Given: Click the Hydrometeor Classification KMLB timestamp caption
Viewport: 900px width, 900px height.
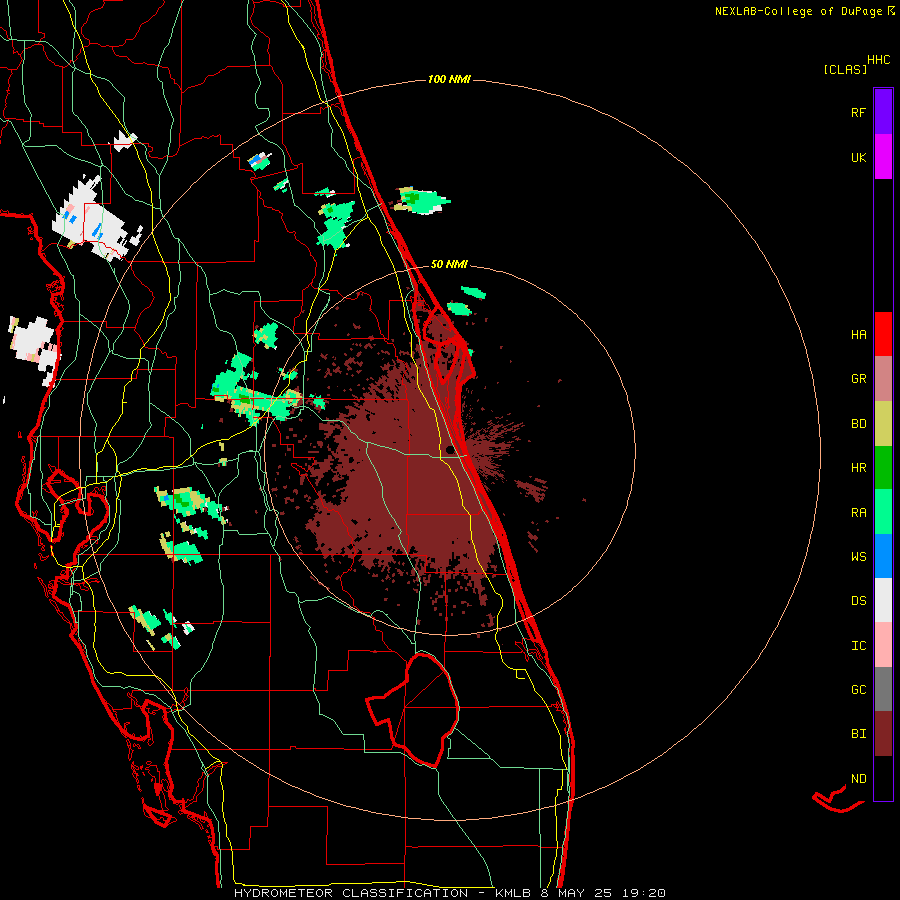Looking at the screenshot, I should coord(449,893).
